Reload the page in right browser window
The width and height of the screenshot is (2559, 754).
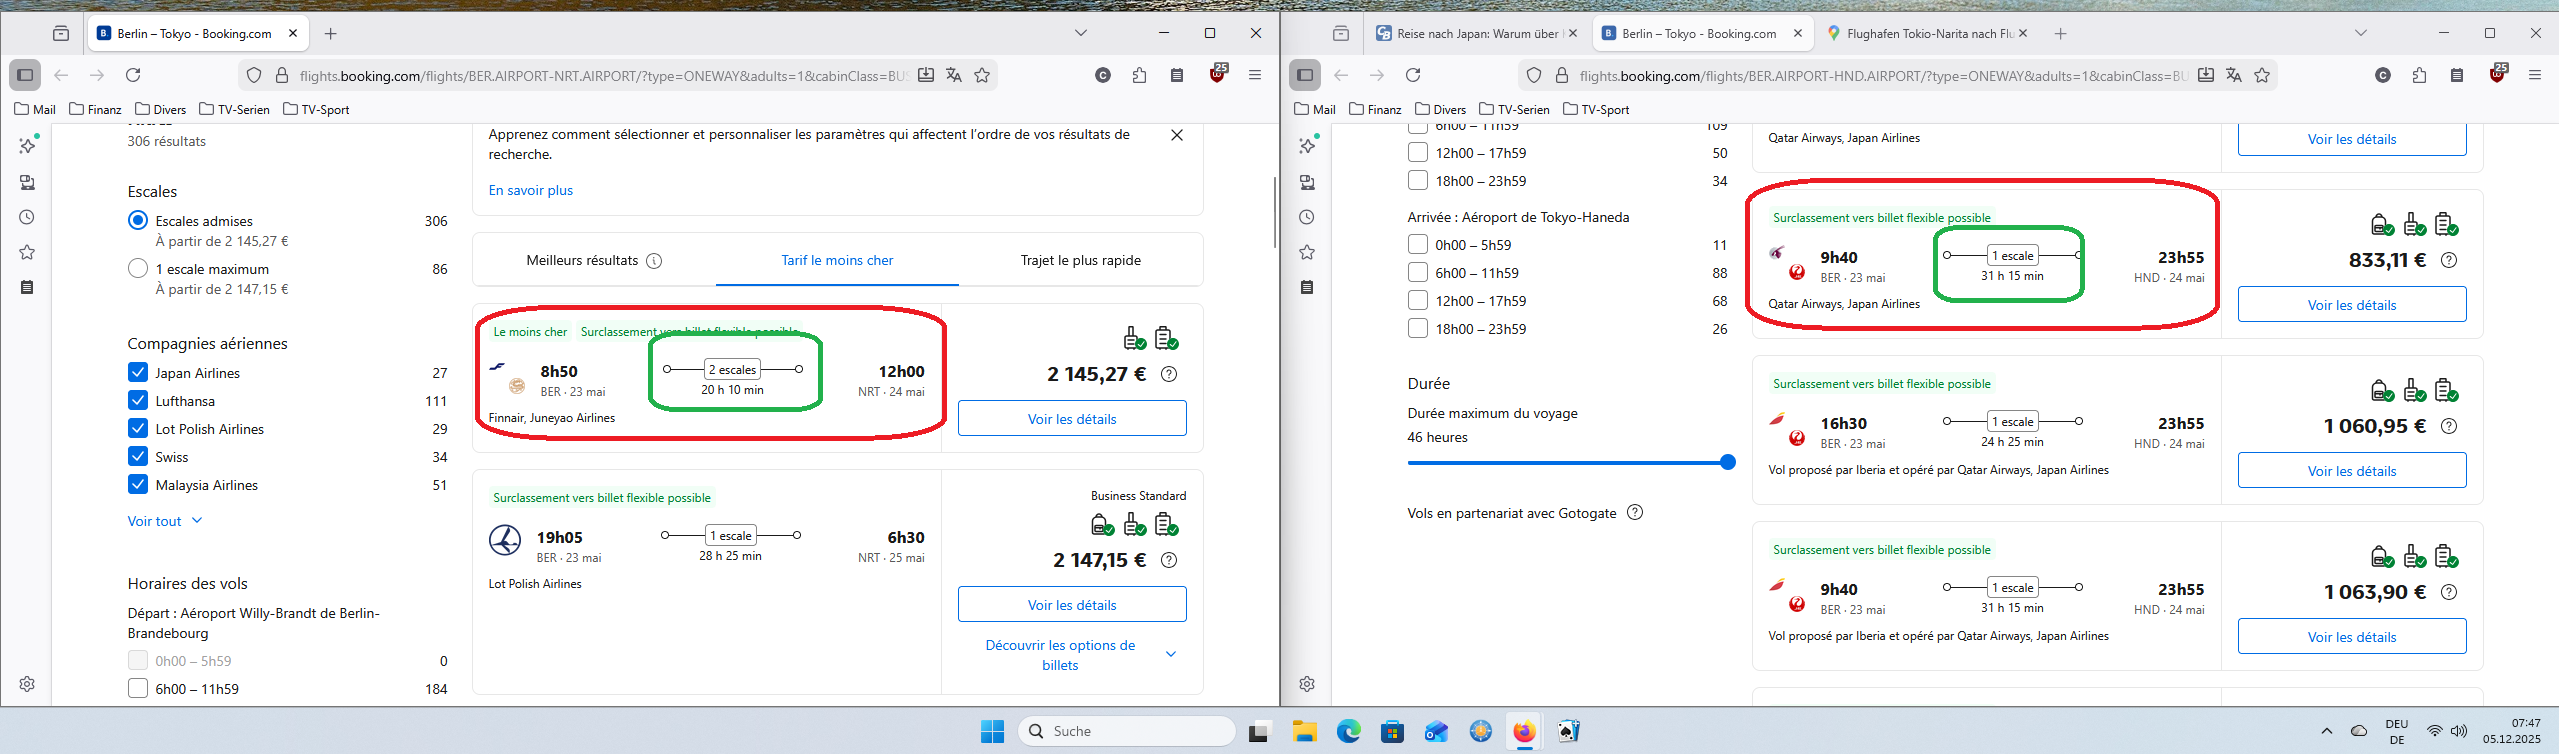click(x=1413, y=75)
